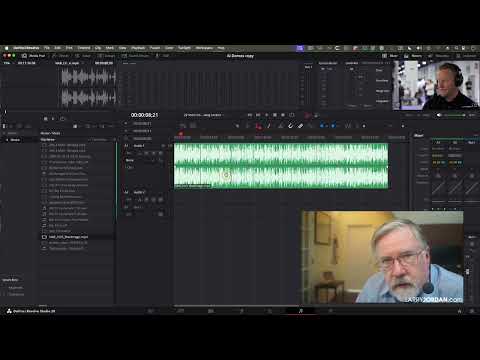Toggle solo on Audio 2 track
The width and height of the screenshot is (480, 360).
(154, 200)
